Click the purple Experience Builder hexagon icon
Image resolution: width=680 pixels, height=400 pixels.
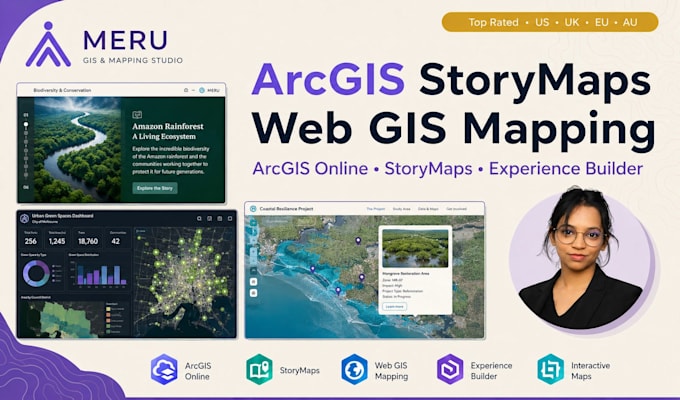pos(450,370)
